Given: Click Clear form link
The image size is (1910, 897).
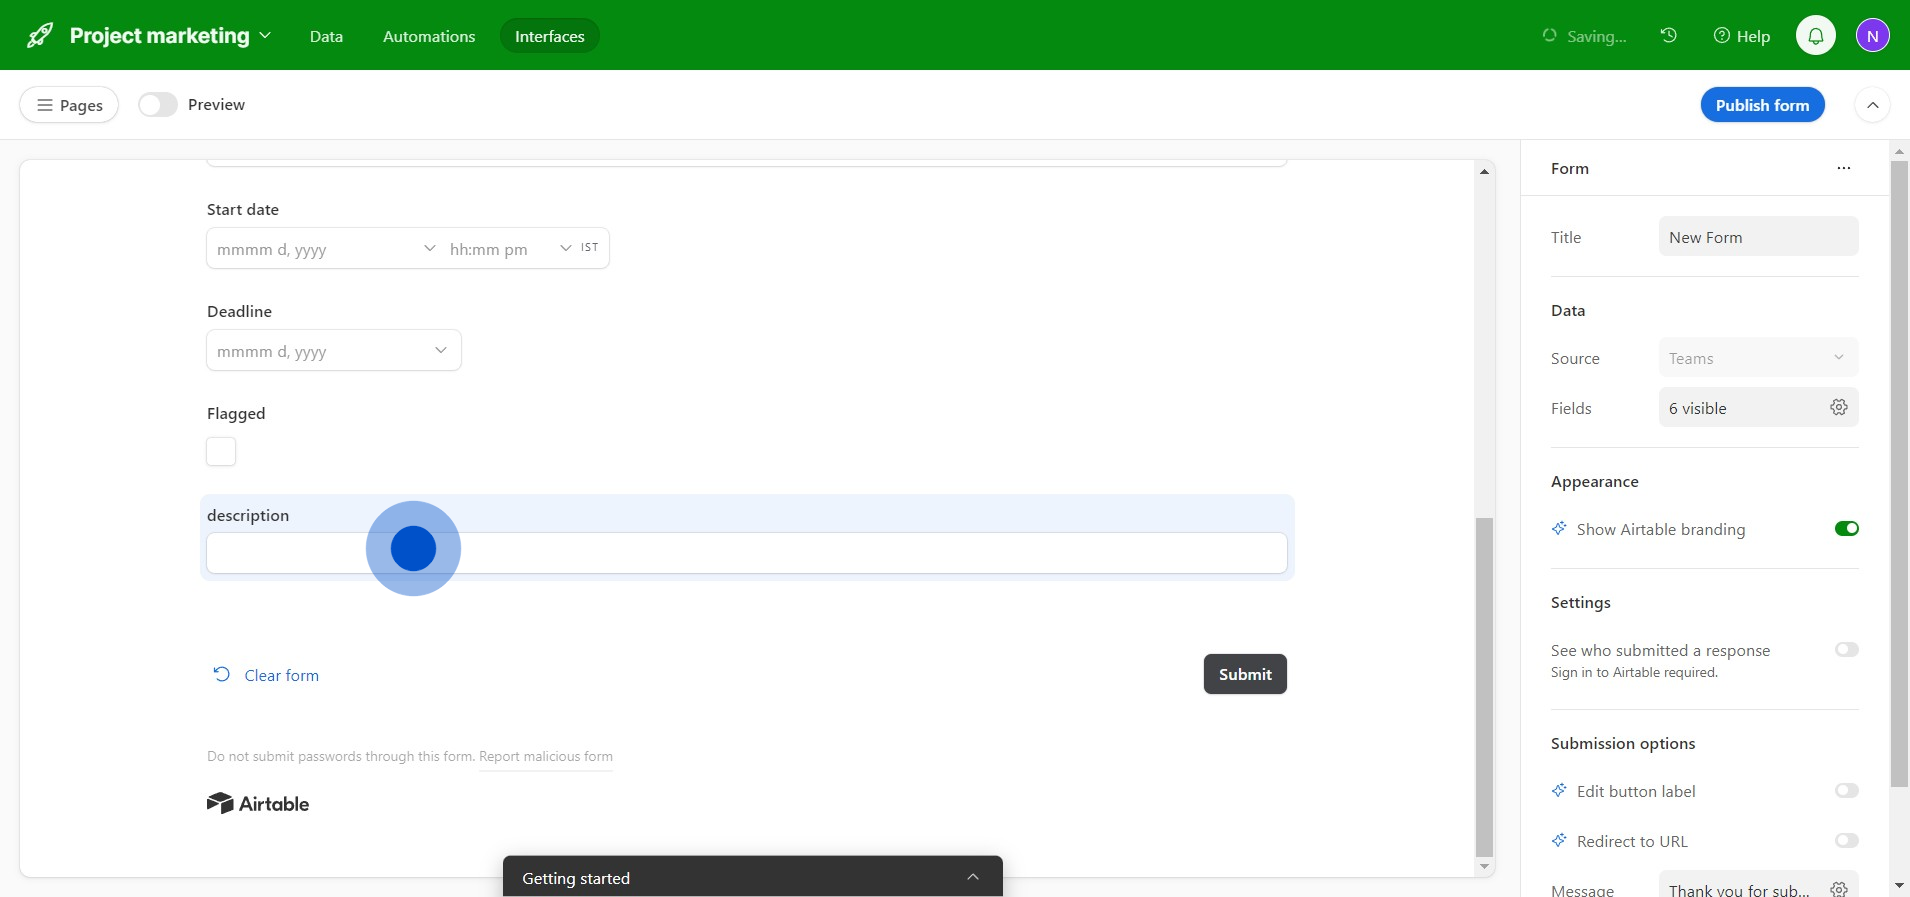Looking at the screenshot, I should (x=281, y=676).
